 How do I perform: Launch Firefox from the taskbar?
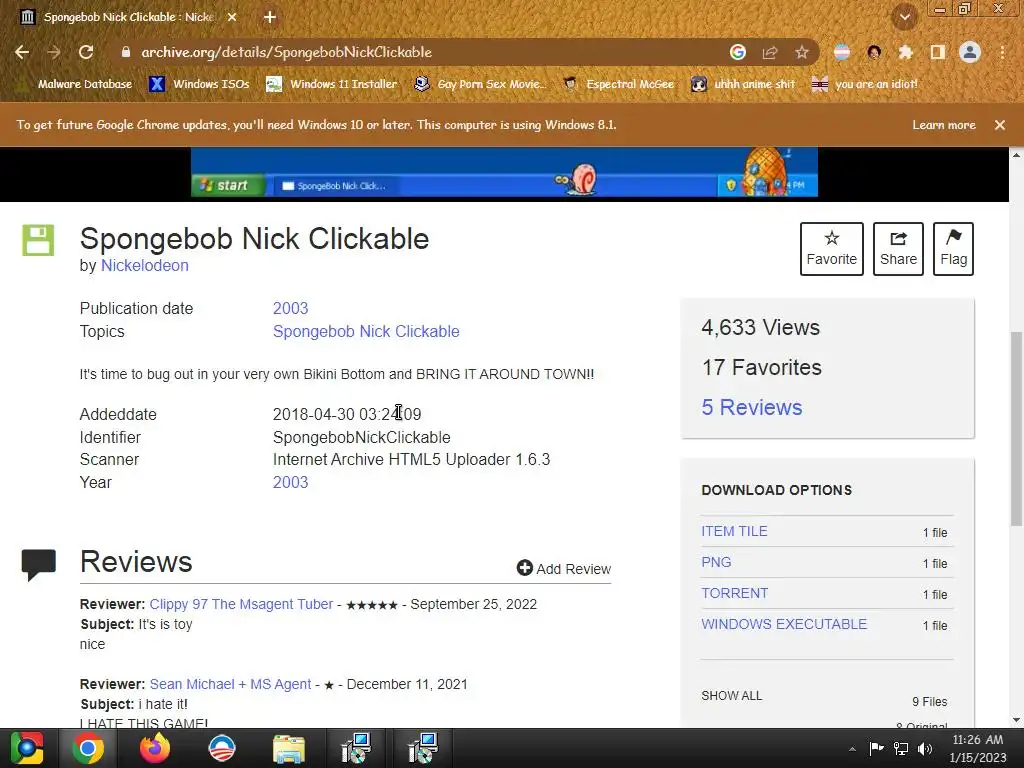(155, 748)
